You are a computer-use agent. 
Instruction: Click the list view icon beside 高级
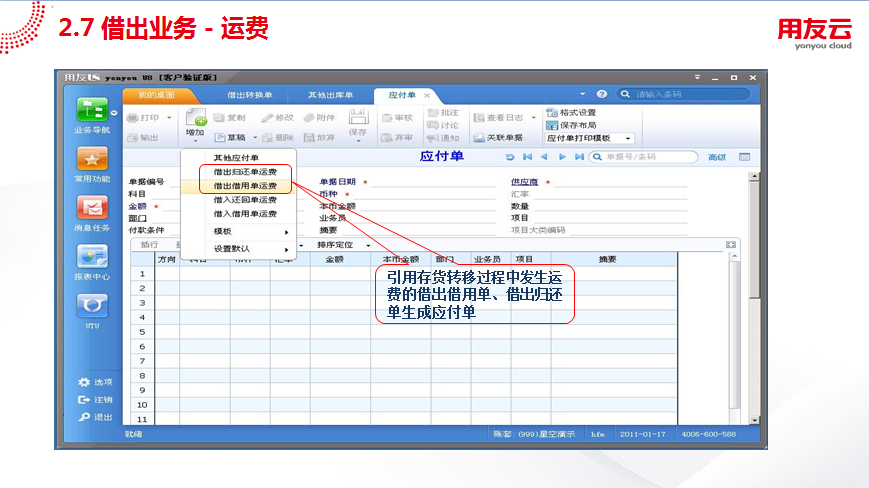click(744, 157)
